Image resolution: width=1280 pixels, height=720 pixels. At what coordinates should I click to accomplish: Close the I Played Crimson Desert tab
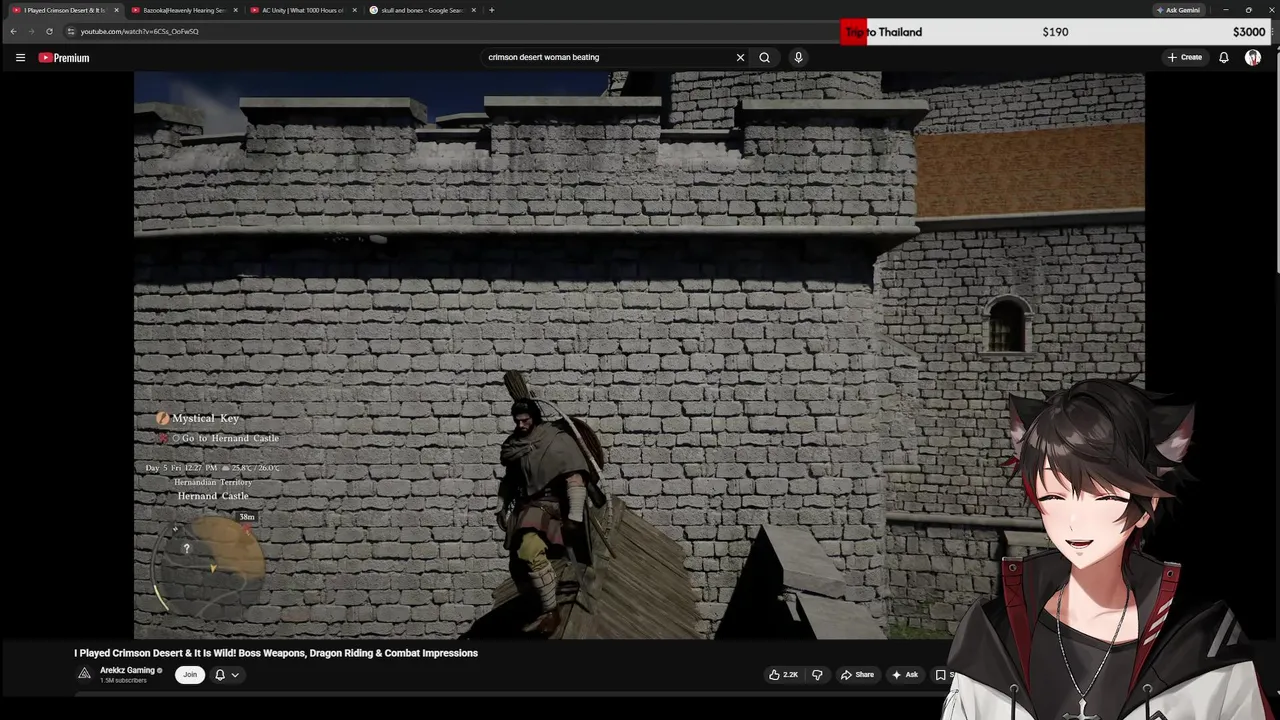coord(116,10)
